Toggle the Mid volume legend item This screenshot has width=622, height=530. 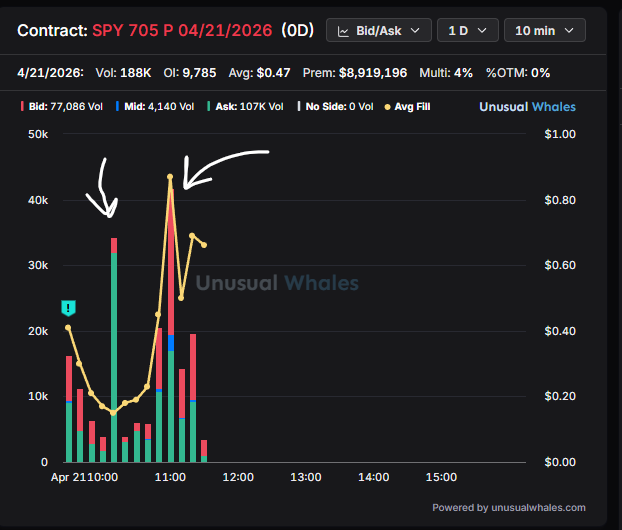click(155, 106)
